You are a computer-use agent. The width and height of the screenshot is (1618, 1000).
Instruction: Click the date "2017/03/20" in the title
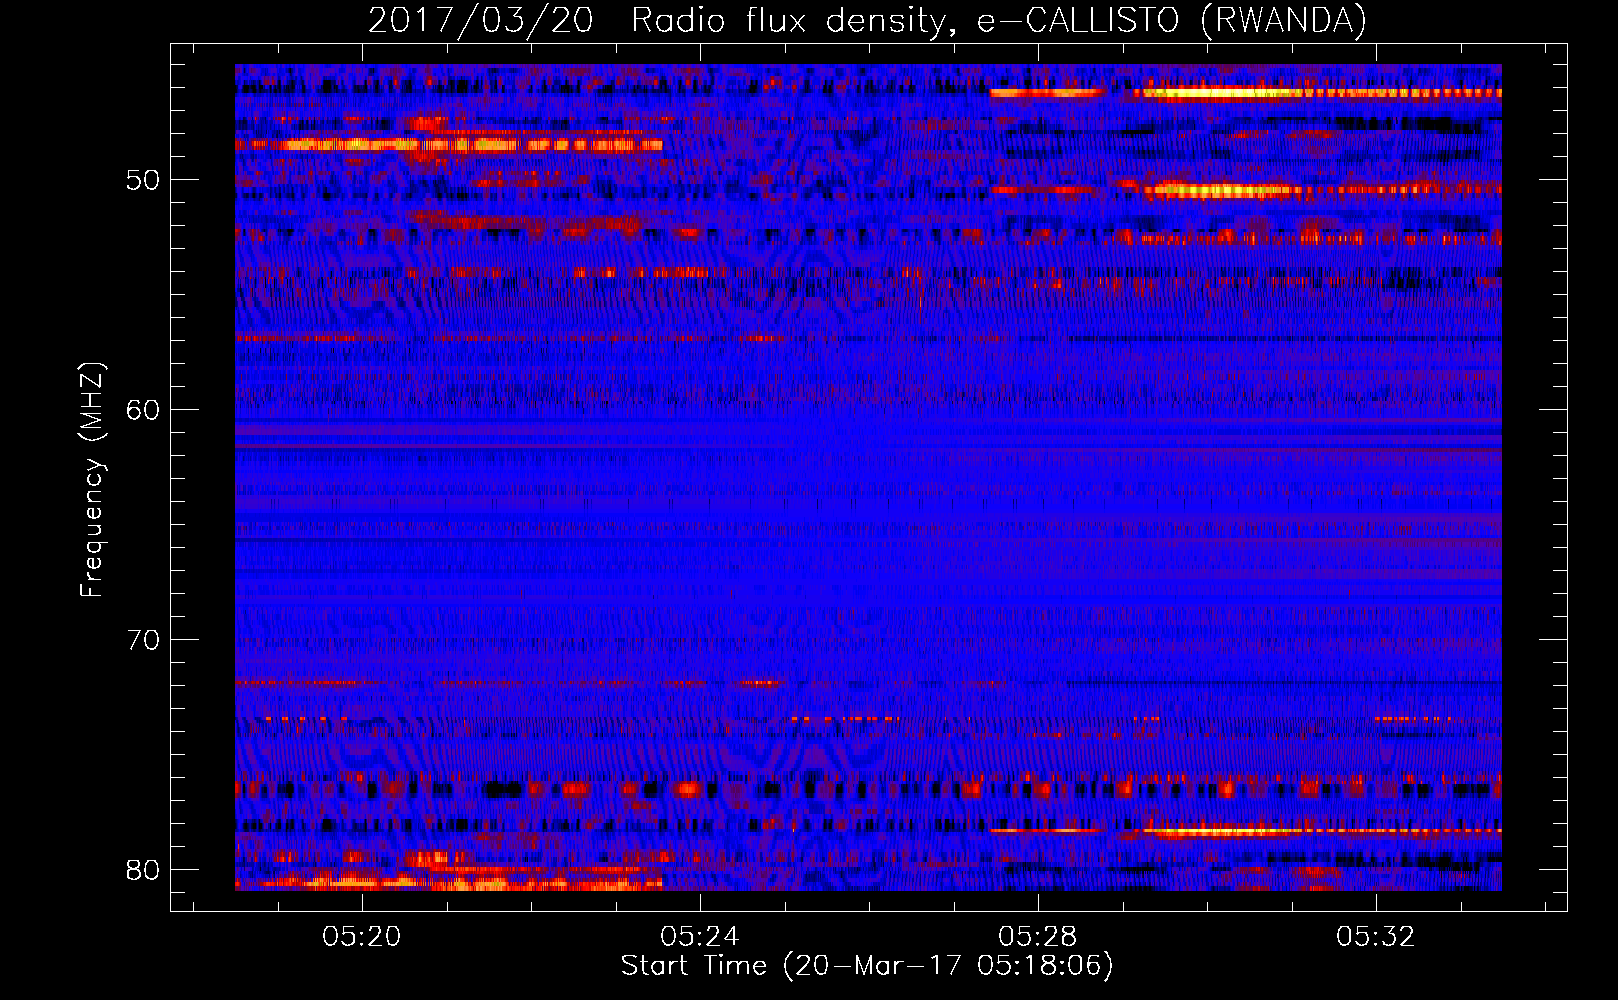[x=481, y=20]
